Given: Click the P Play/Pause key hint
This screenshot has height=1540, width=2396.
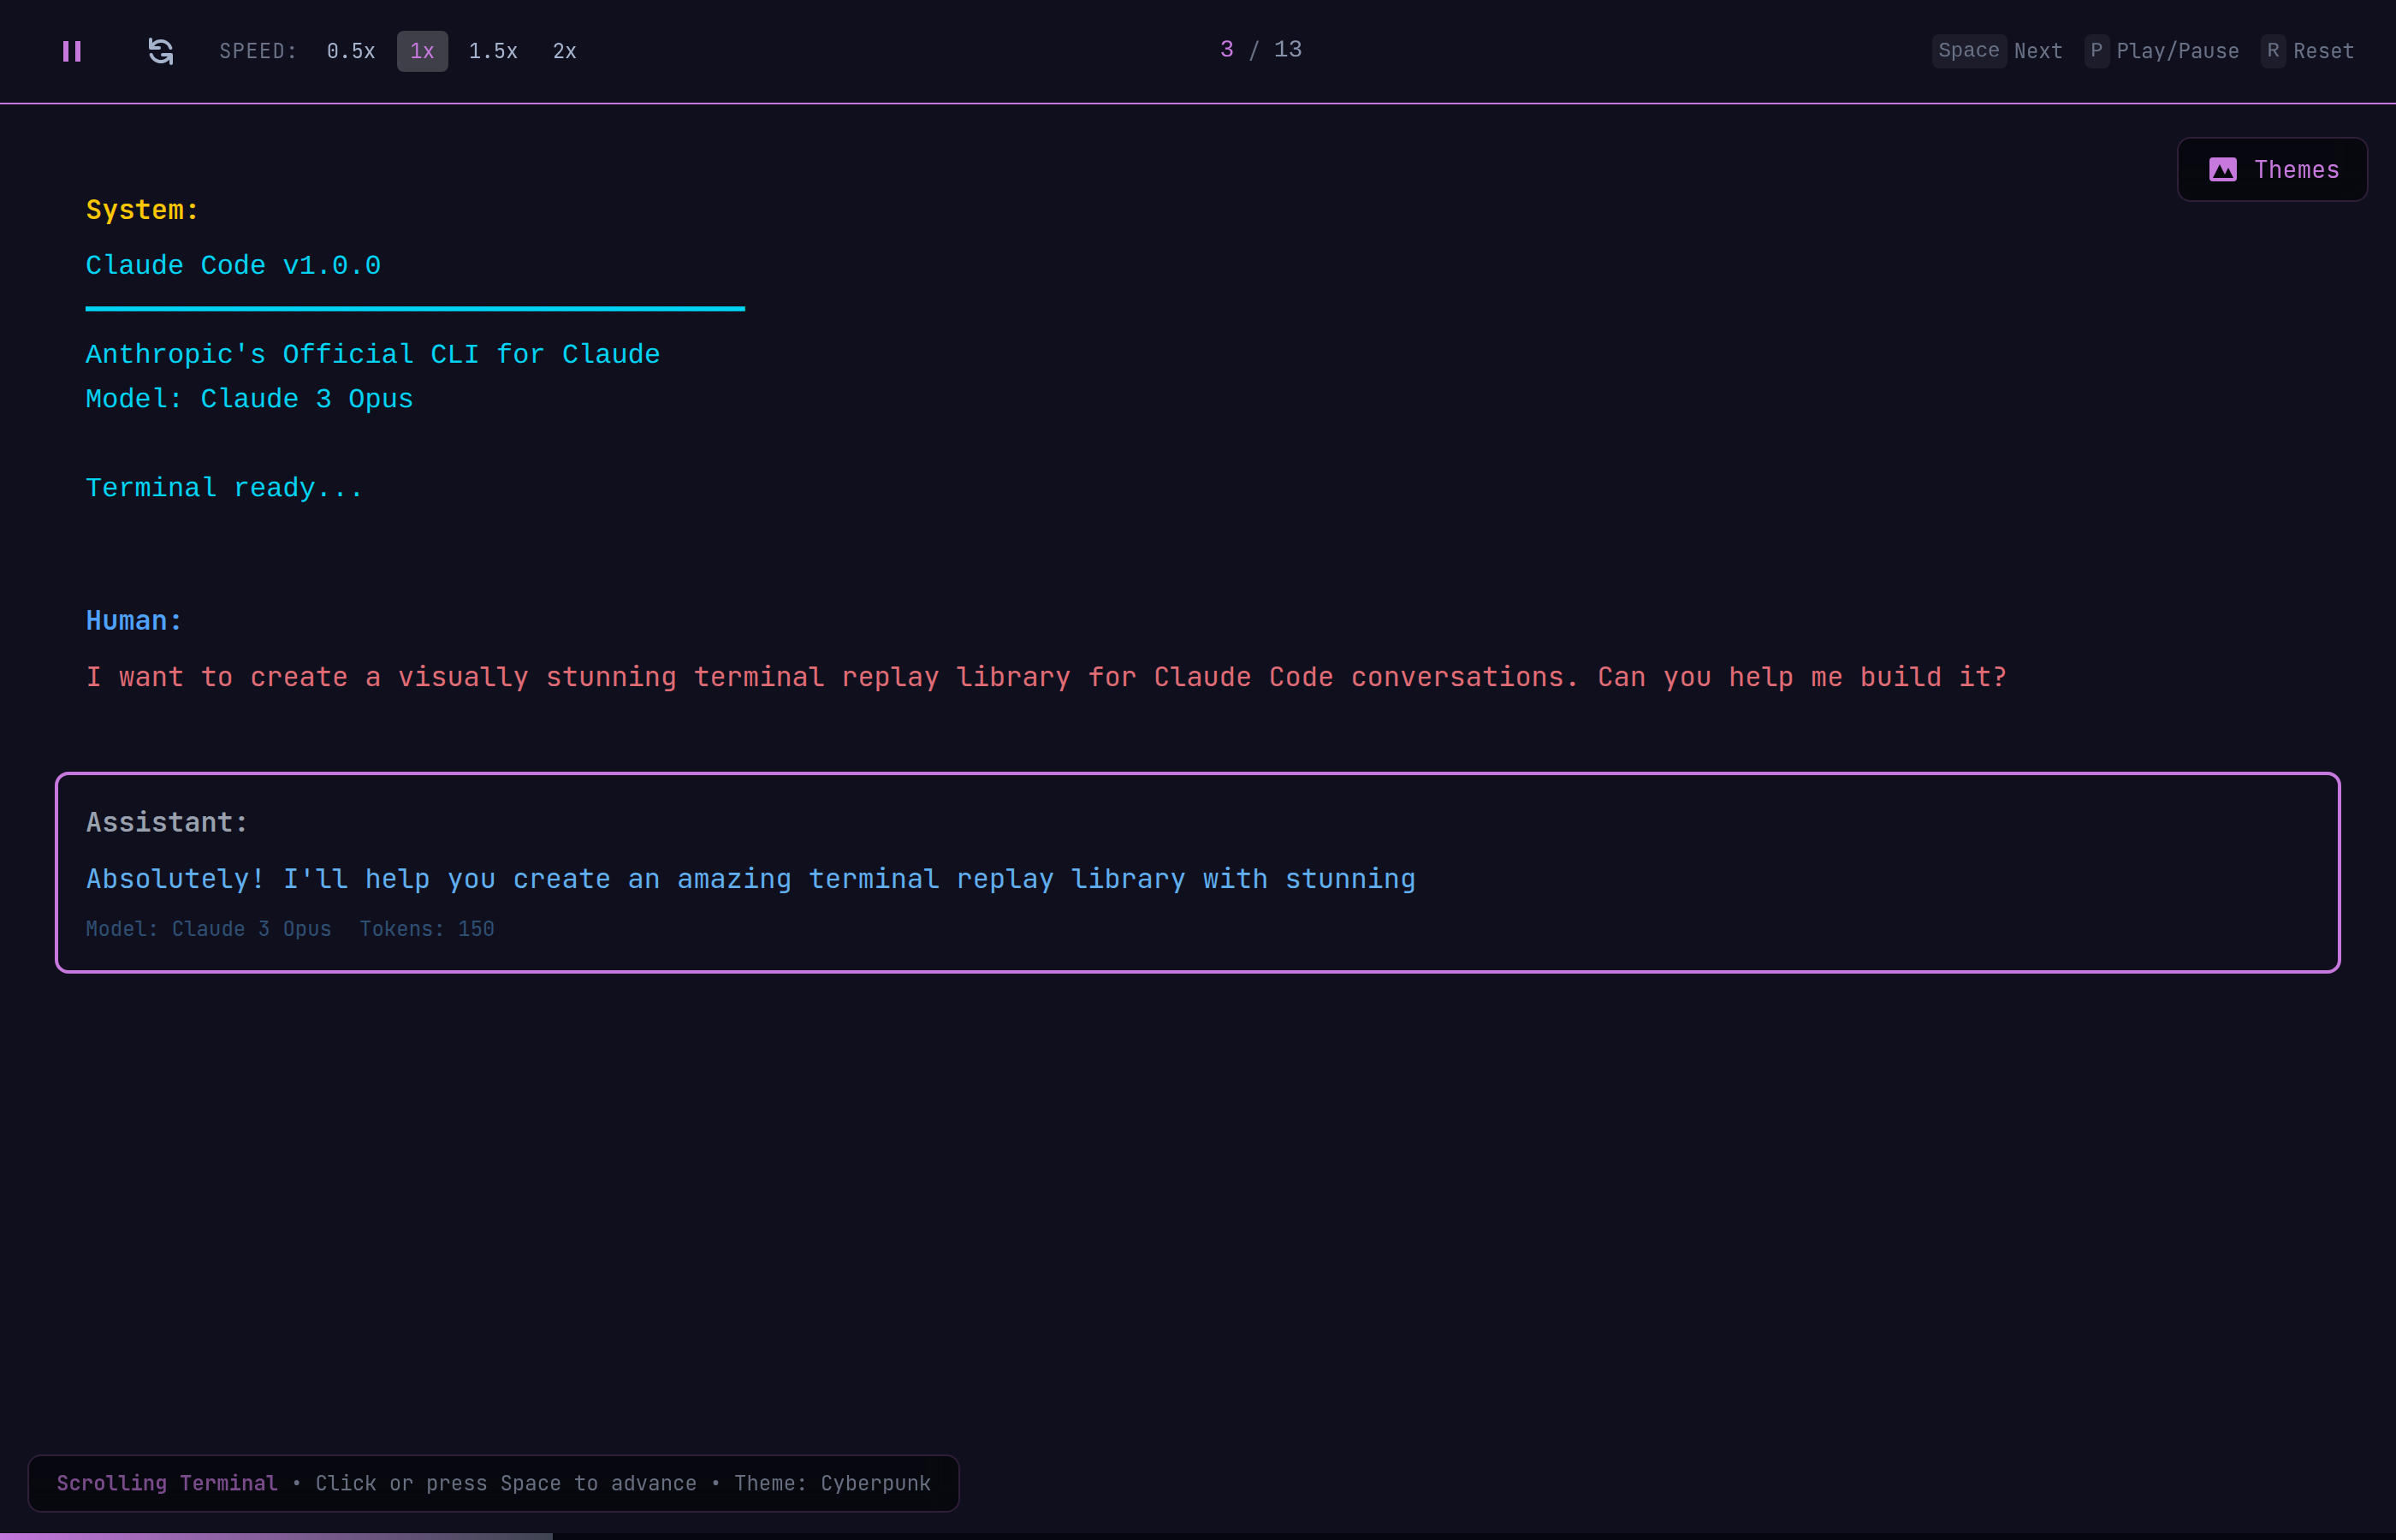Looking at the screenshot, I should tap(2161, 51).
